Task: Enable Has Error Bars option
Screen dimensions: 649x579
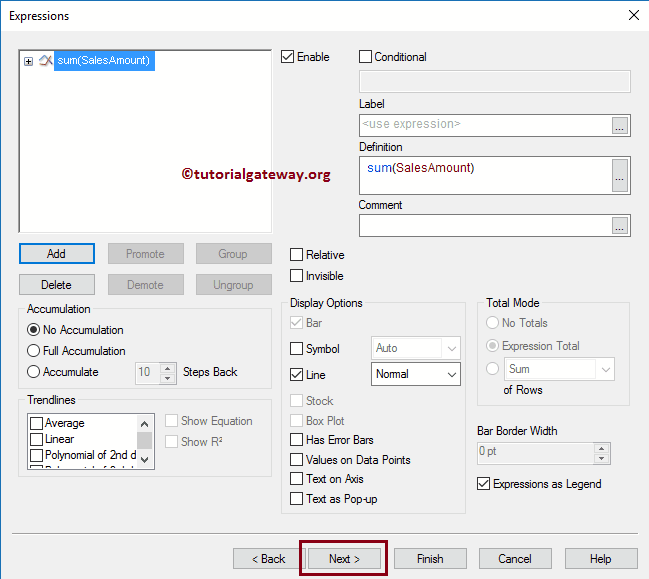Action: [296, 440]
